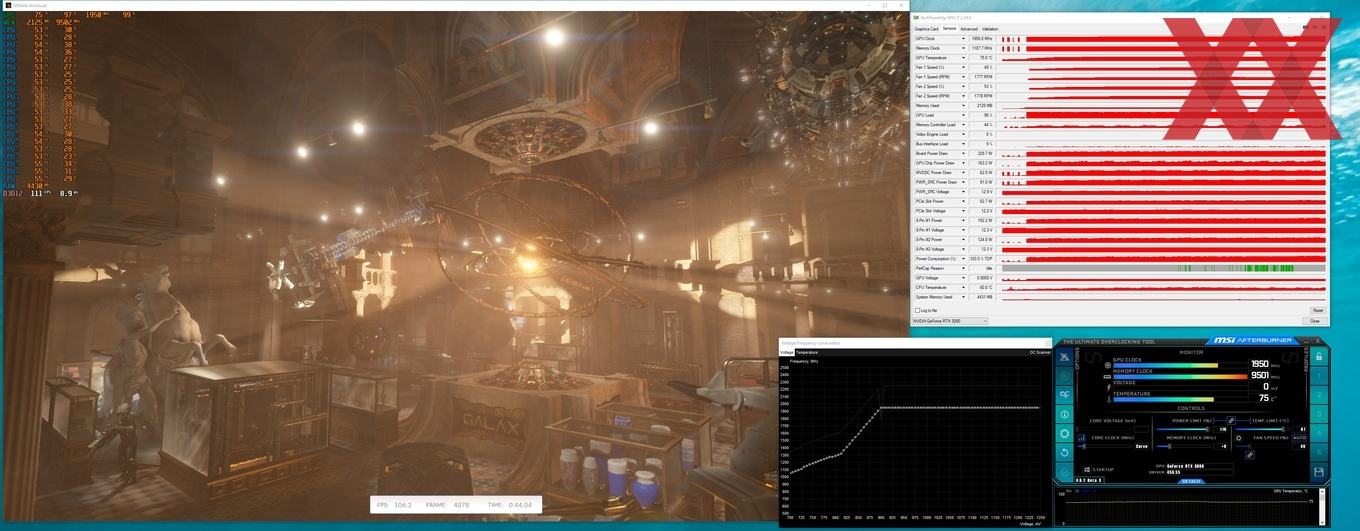Click the GPU-Z screenshot camera icon
1360x531 pixels.
(1305, 27)
